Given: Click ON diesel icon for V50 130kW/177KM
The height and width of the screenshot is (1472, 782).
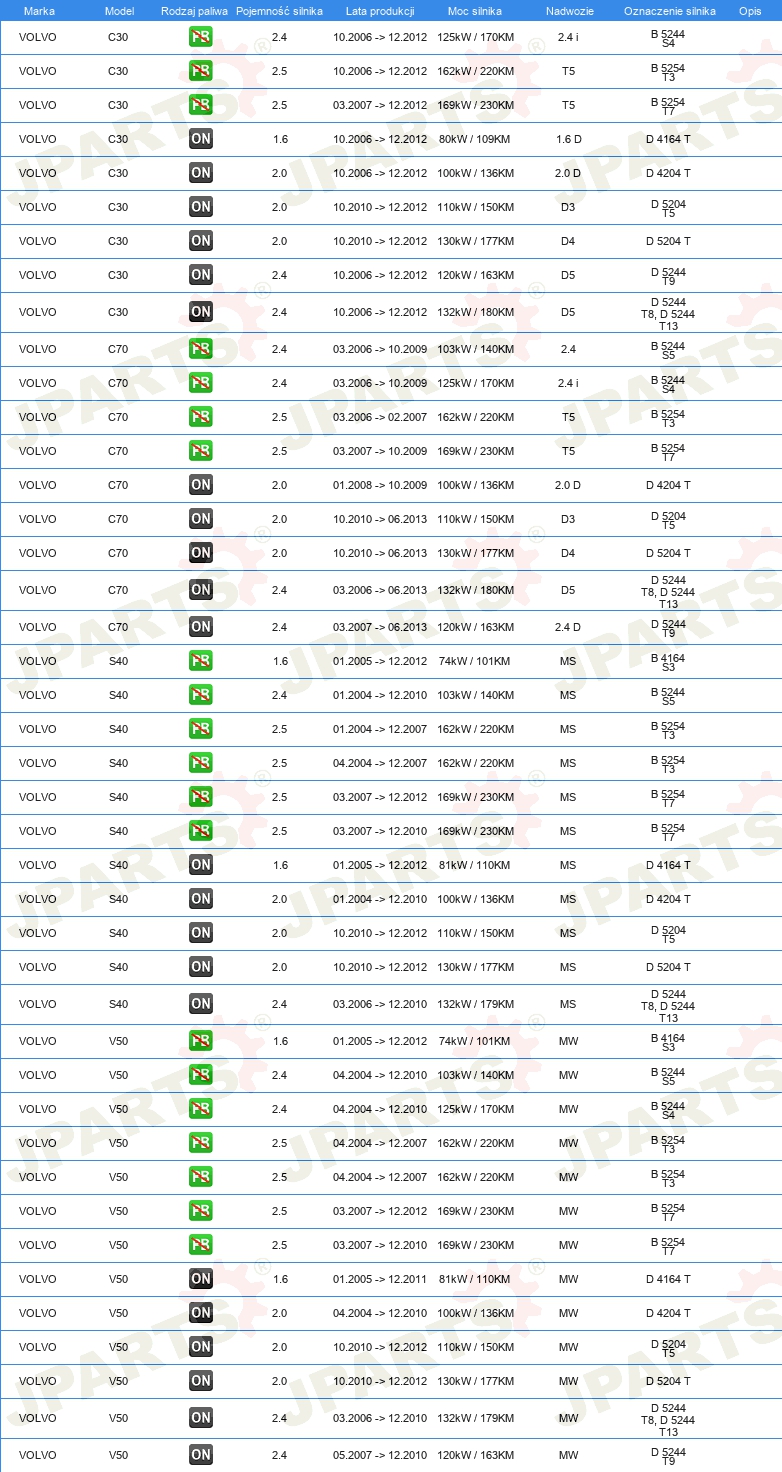Looking at the screenshot, I should [201, 1381].
